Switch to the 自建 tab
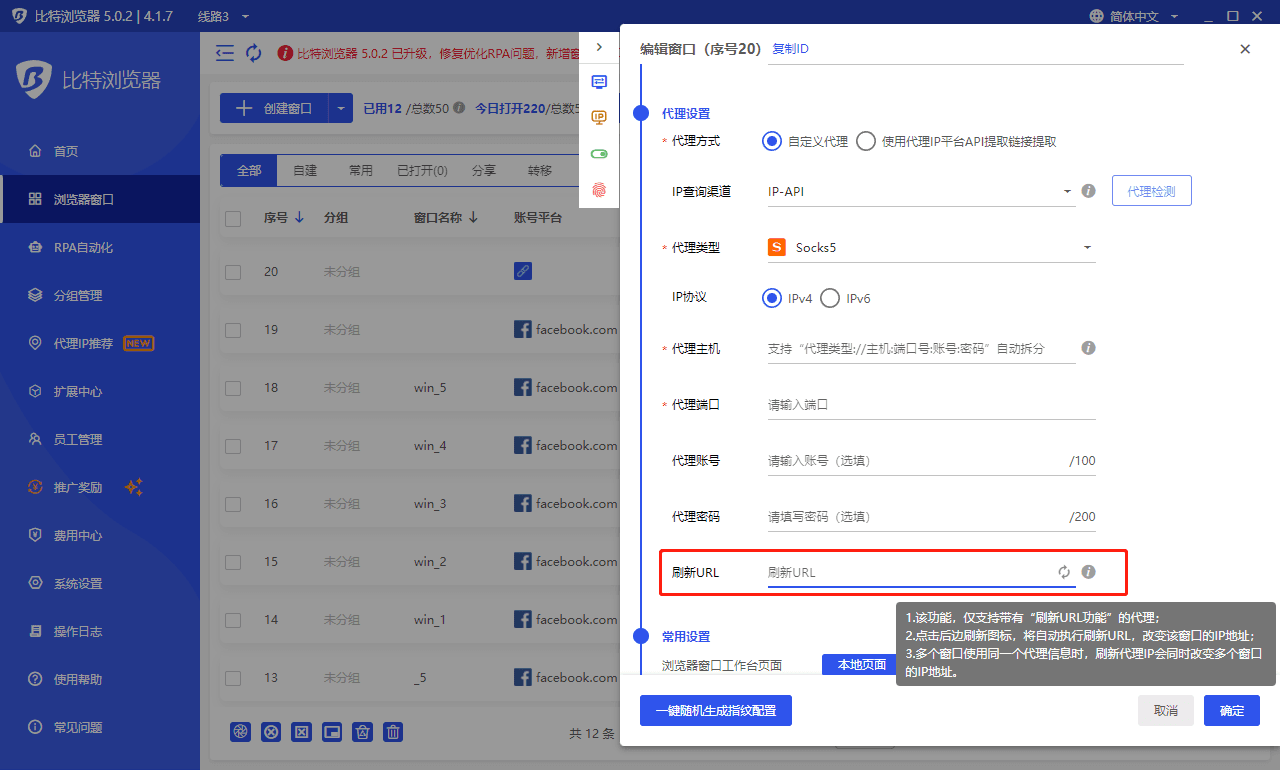This screenshot has height=770, width=1280. coord(305,171)
